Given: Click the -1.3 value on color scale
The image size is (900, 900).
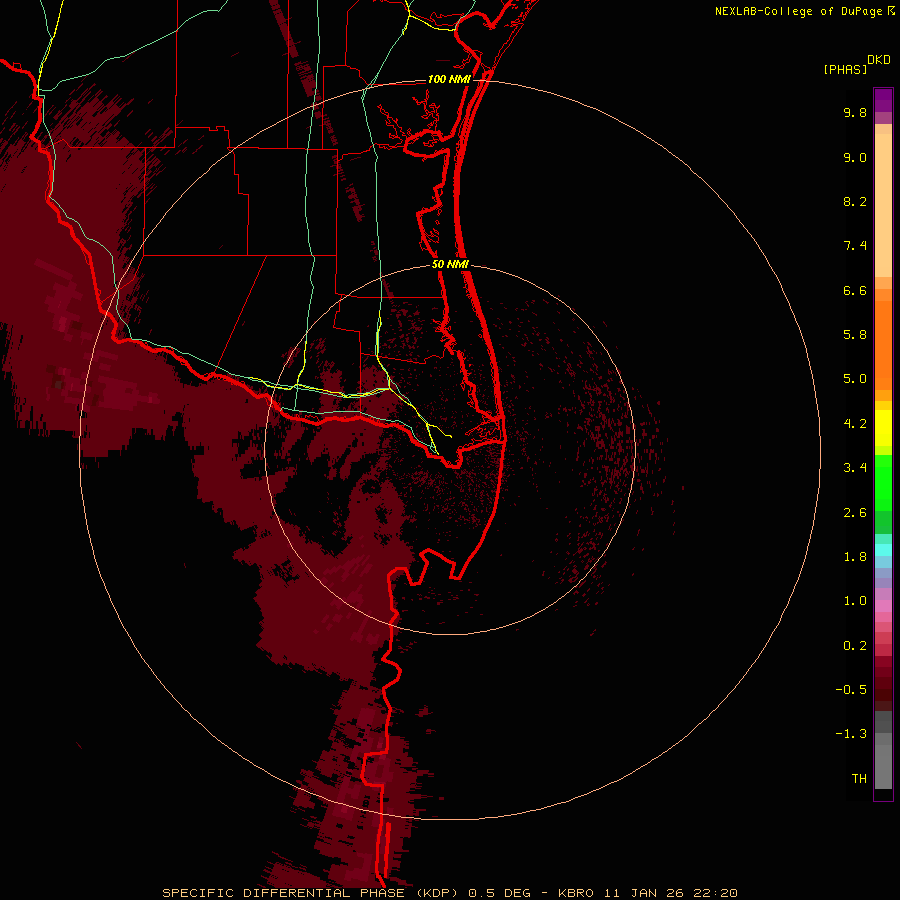Looking at the screenshot, I should point(851,734).
